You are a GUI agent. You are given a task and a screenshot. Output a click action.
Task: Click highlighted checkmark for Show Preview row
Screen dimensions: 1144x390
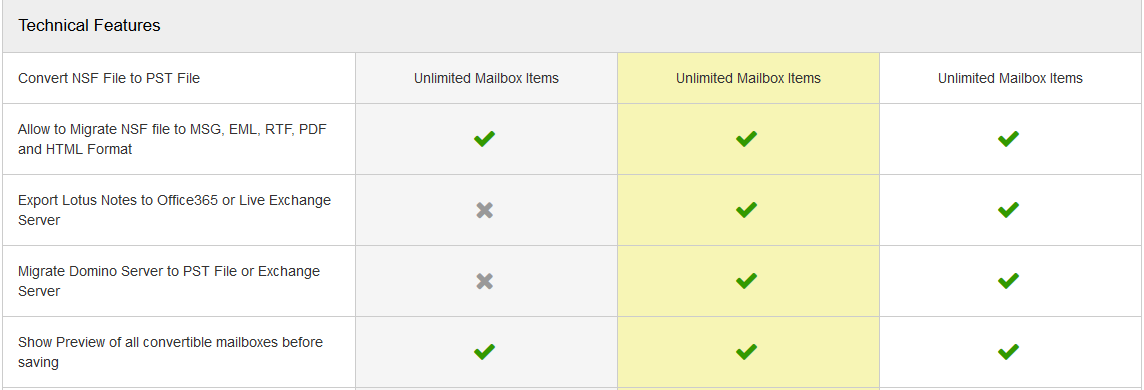[x=746, y=352]
